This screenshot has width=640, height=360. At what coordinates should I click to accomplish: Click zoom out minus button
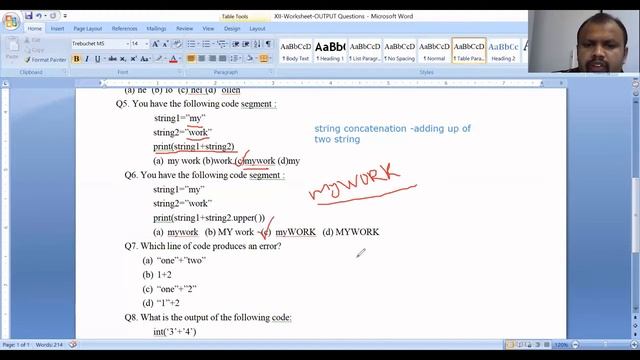576,345
